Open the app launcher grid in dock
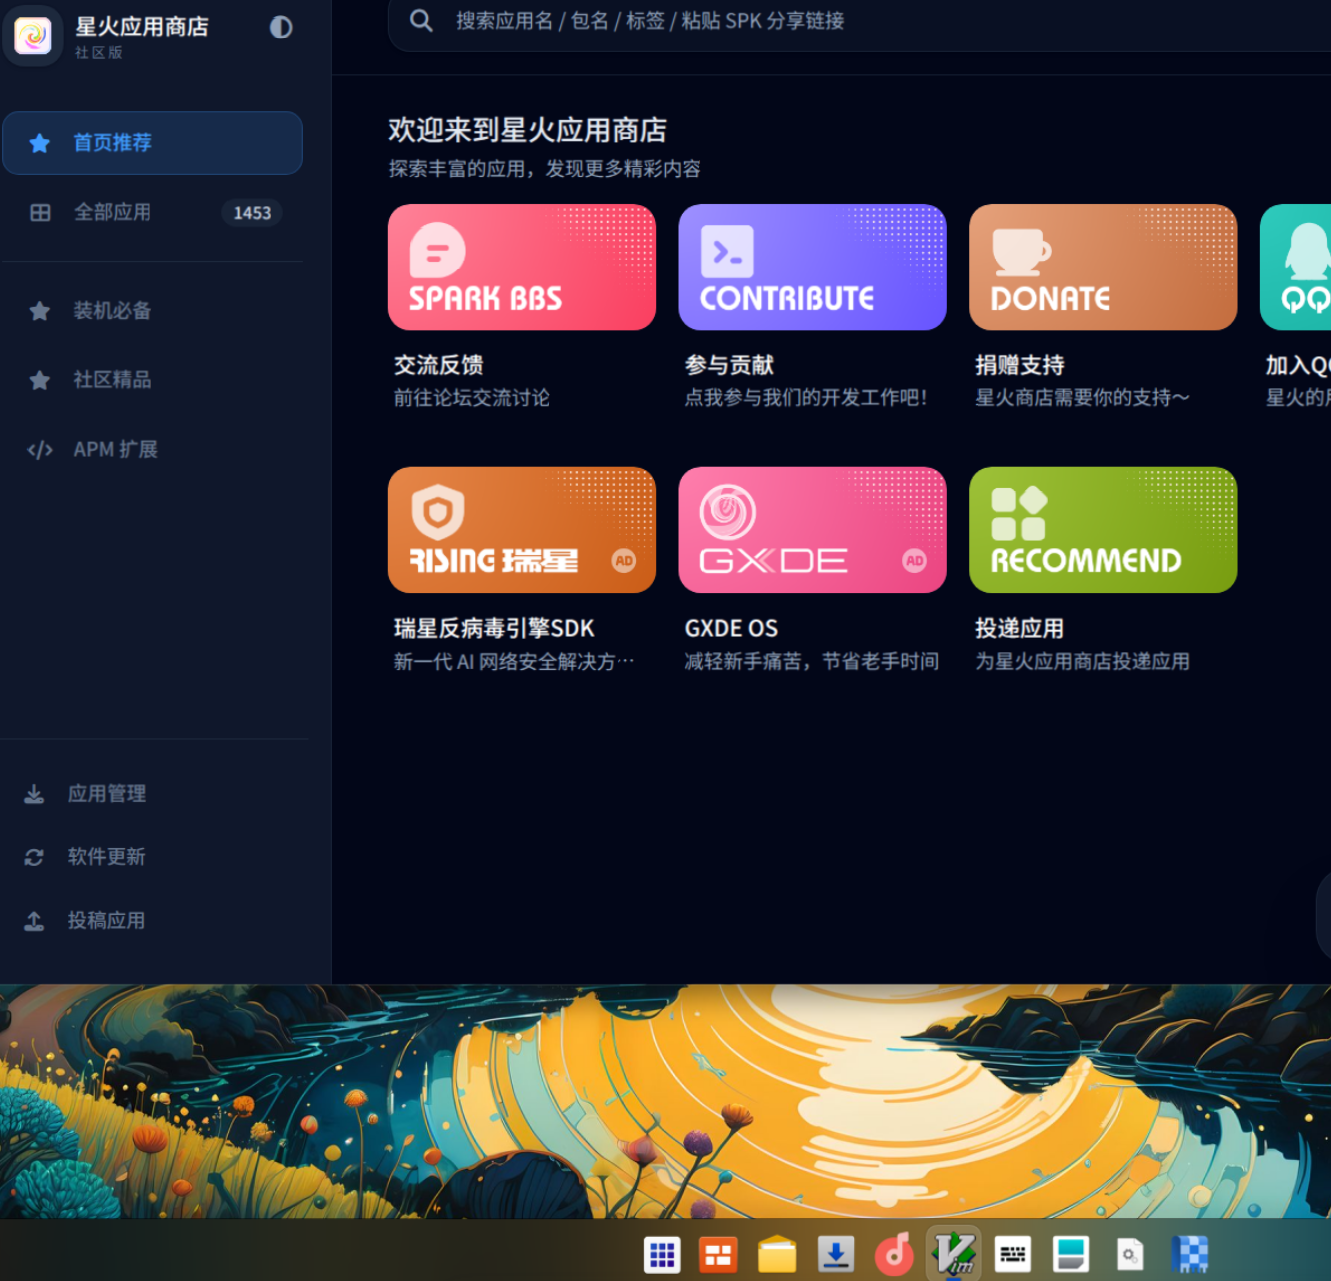The height and width of the screenshot is (1281, 1331). point(662,1254)
